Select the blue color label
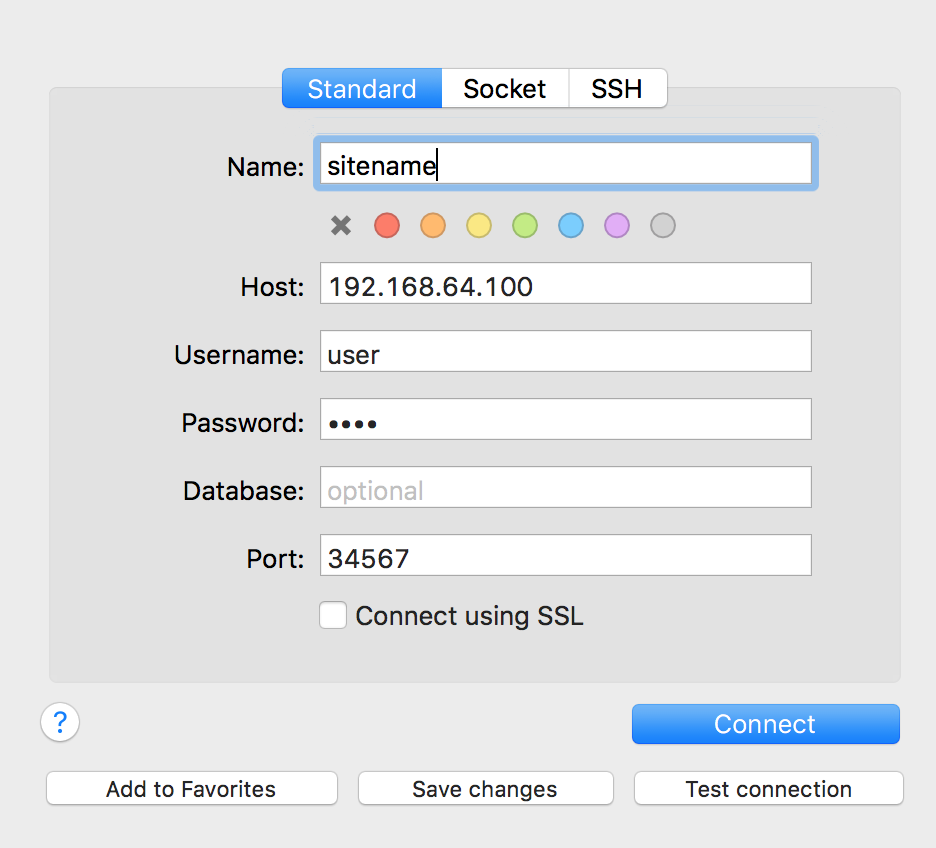Image resolution: width=936 pixels, height=848 pixels. (571, 225)
